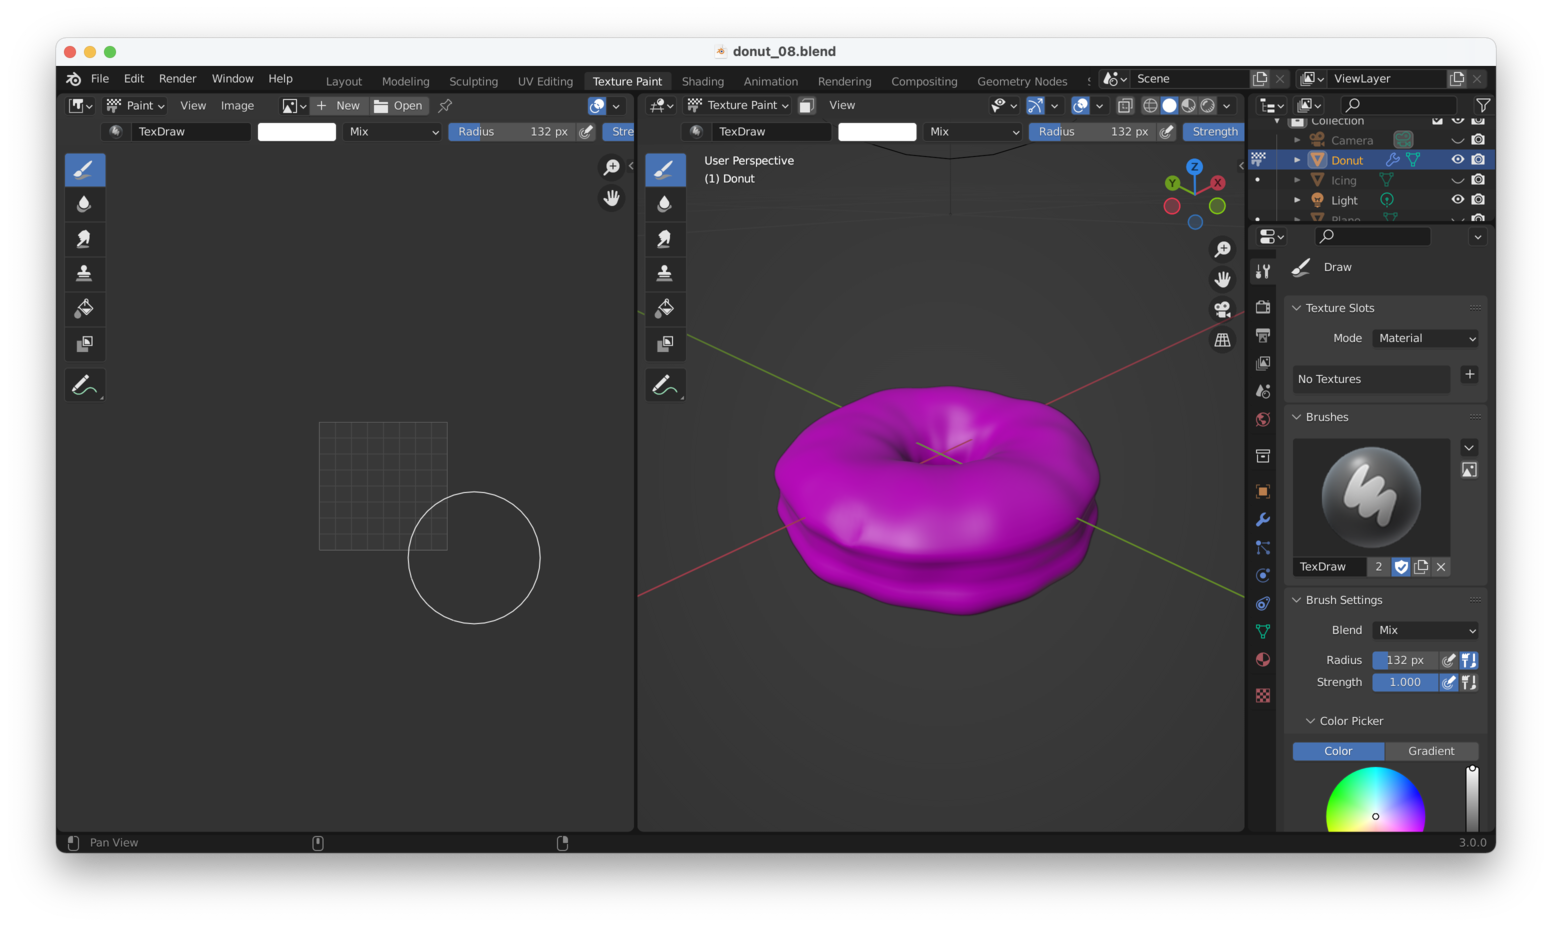Click the Open image button

[399, 106]
